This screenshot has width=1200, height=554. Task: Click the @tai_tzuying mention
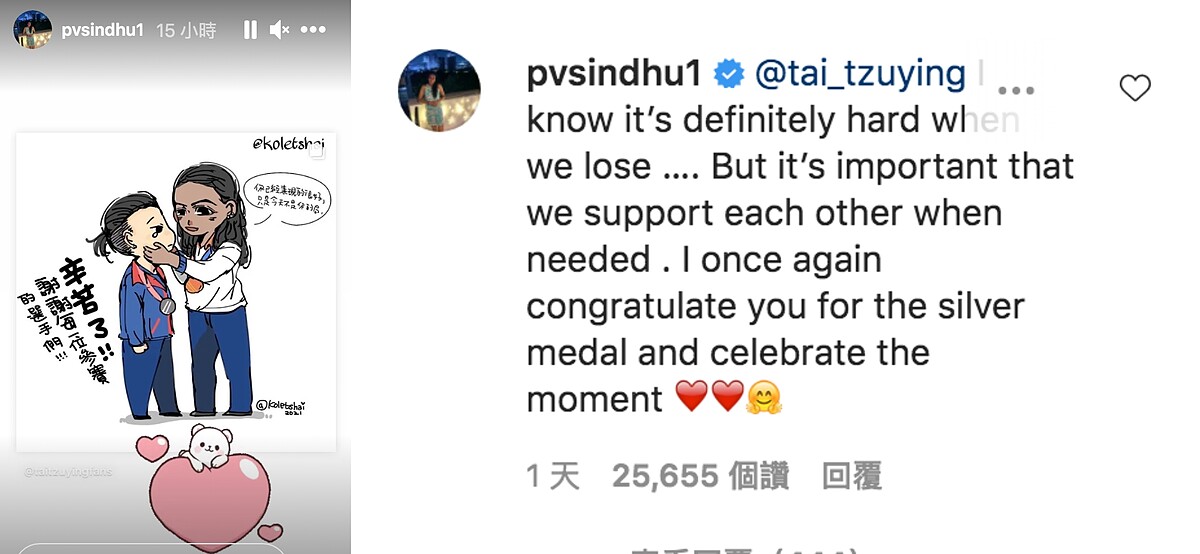(860, 74)
